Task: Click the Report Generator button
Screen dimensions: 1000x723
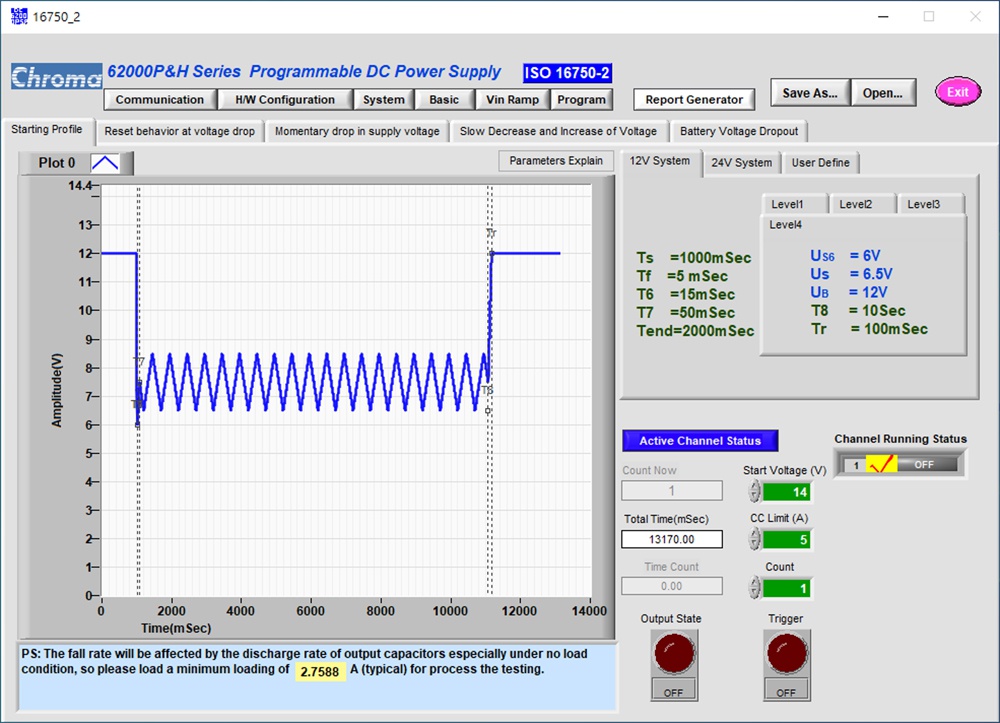Action: coord(694,100)
